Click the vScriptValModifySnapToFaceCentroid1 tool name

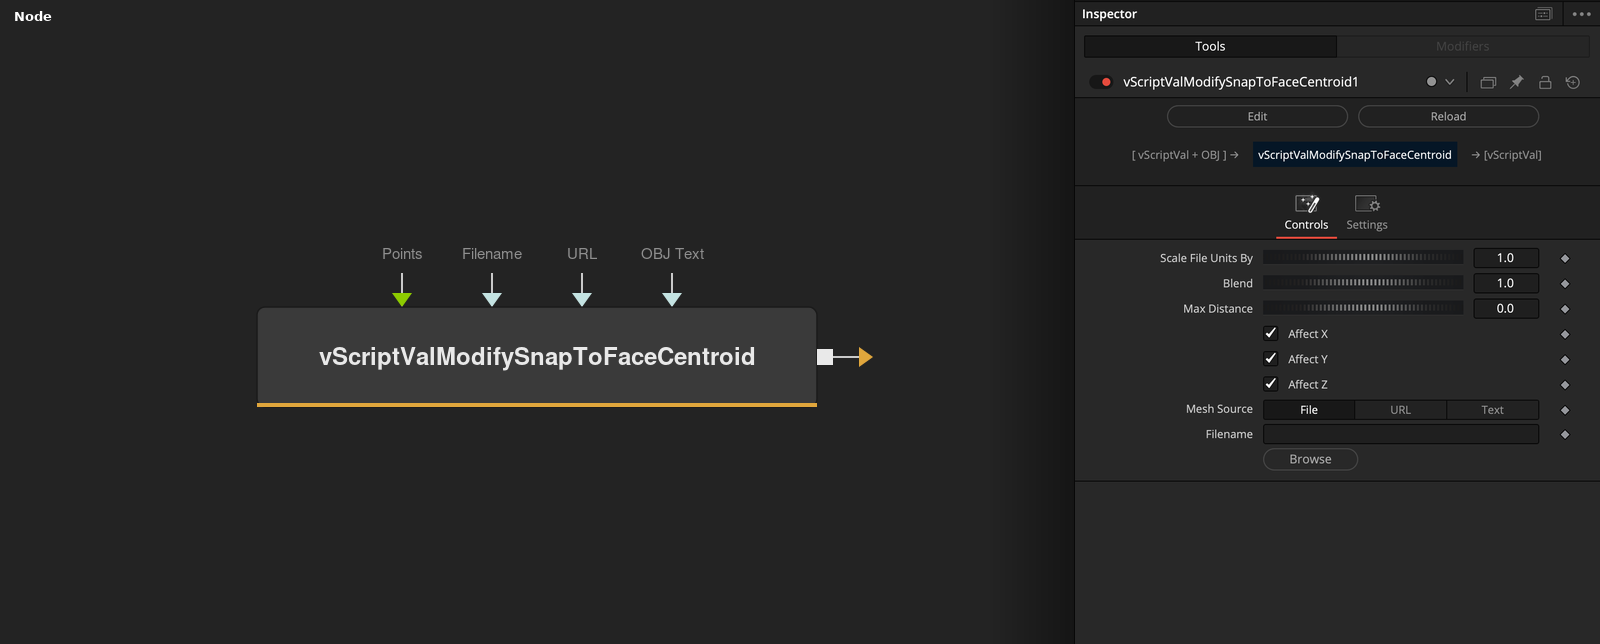[1241, 82]
